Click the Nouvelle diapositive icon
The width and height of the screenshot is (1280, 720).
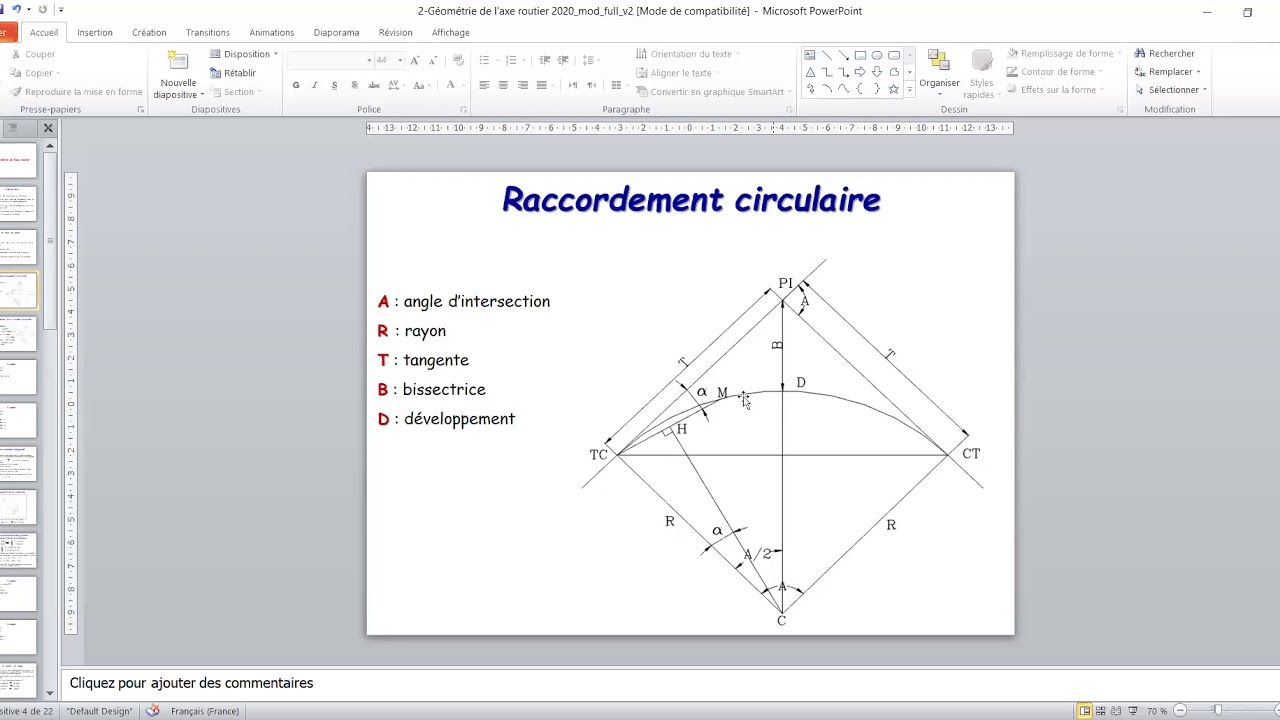[x=178, y=61]
